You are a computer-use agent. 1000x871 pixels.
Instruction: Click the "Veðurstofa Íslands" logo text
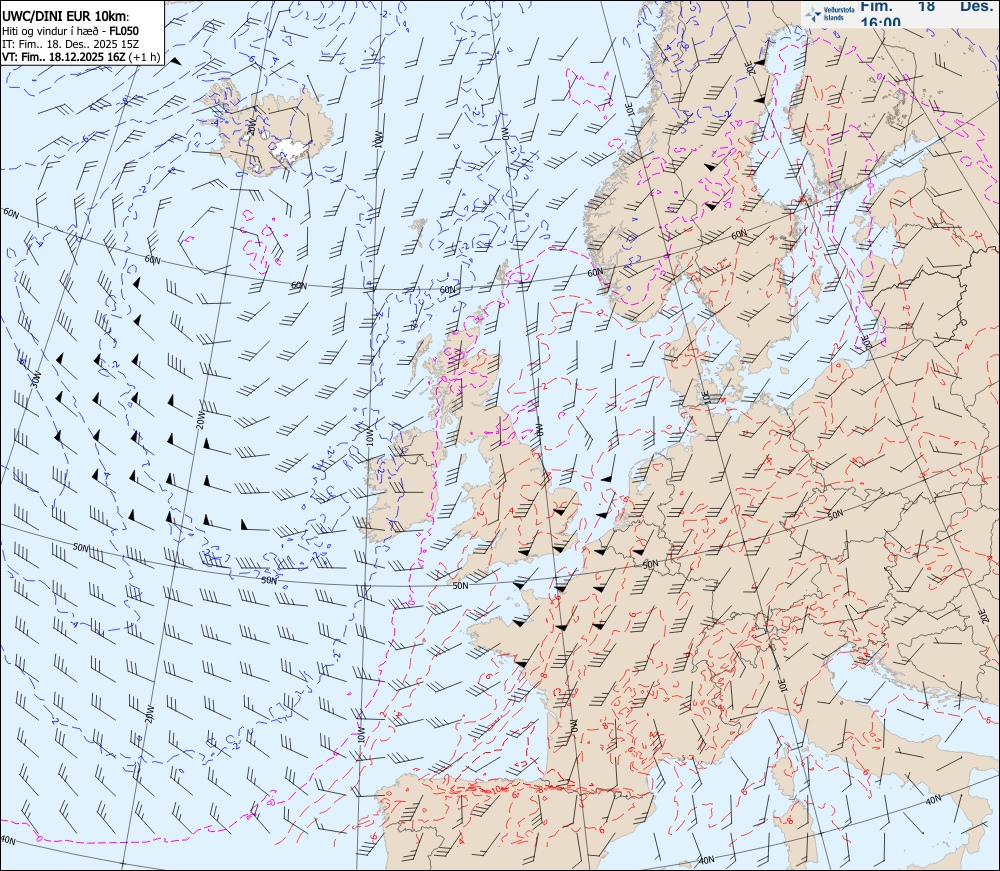pyautogui.click(x=838, y=14)
